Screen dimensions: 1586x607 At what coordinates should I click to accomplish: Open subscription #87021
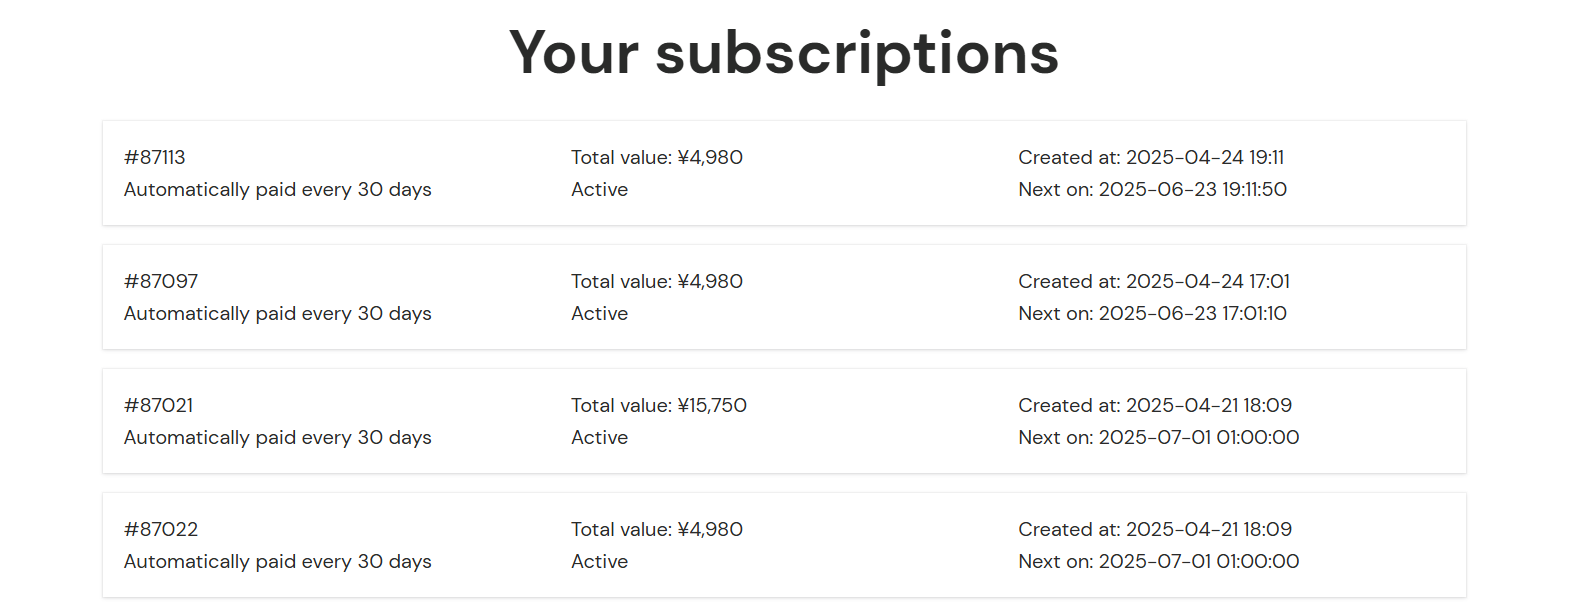point(784,421)
